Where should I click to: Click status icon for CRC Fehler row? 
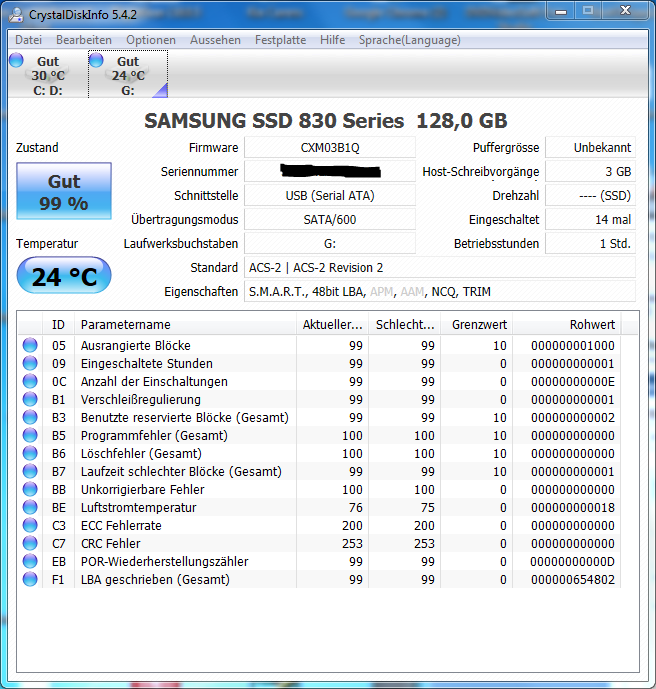(x=30, y=544)
